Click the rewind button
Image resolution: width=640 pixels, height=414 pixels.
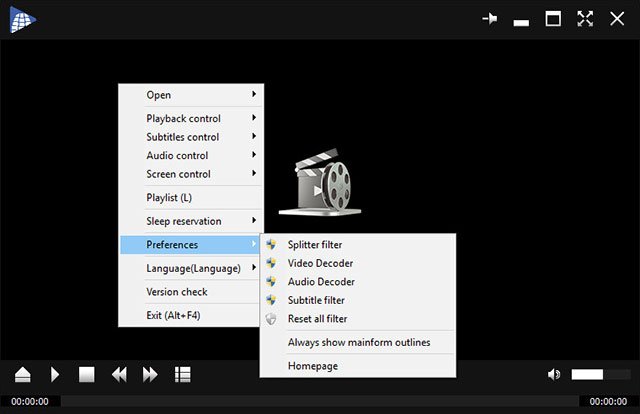tap(119, 374)
